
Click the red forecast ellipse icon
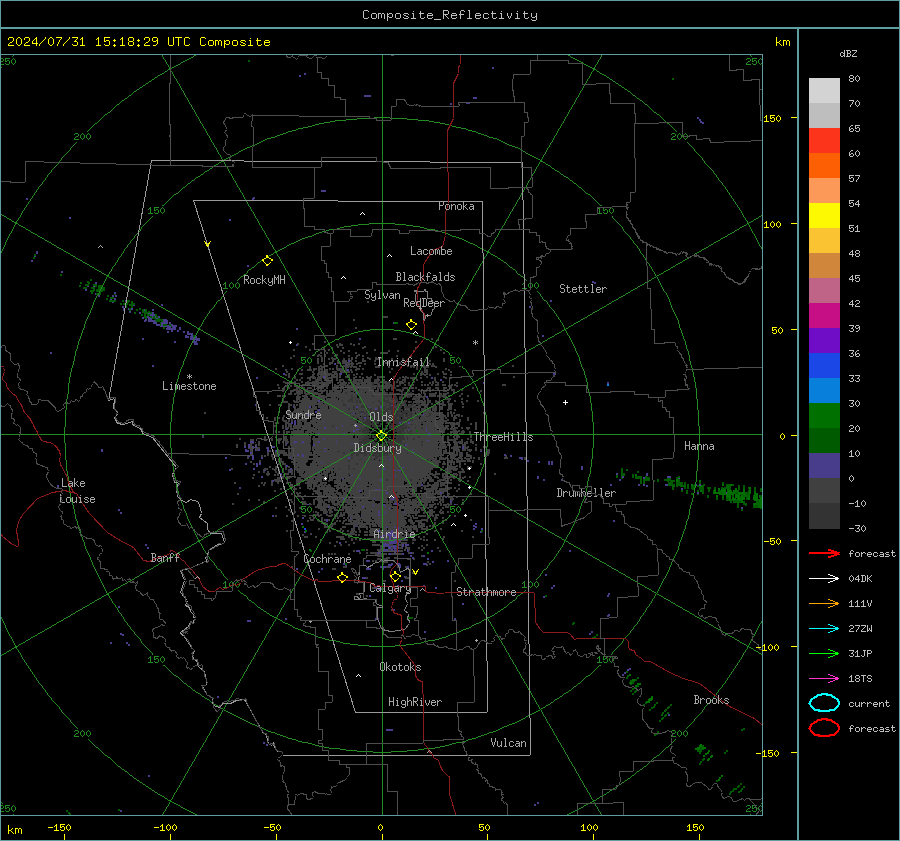[x=824, y=728]
